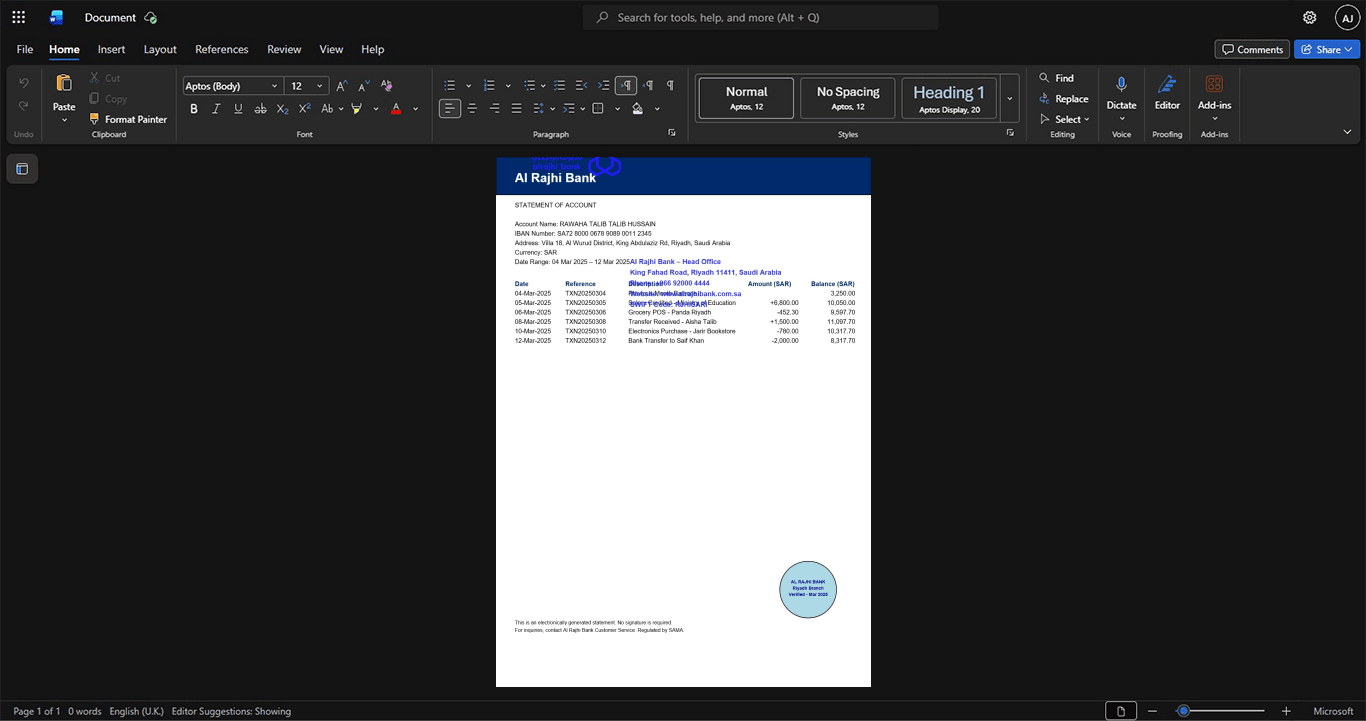Apply bold formatting
Image resolution: width=1366 pixels, height=721 pixels.
(194, 109)
